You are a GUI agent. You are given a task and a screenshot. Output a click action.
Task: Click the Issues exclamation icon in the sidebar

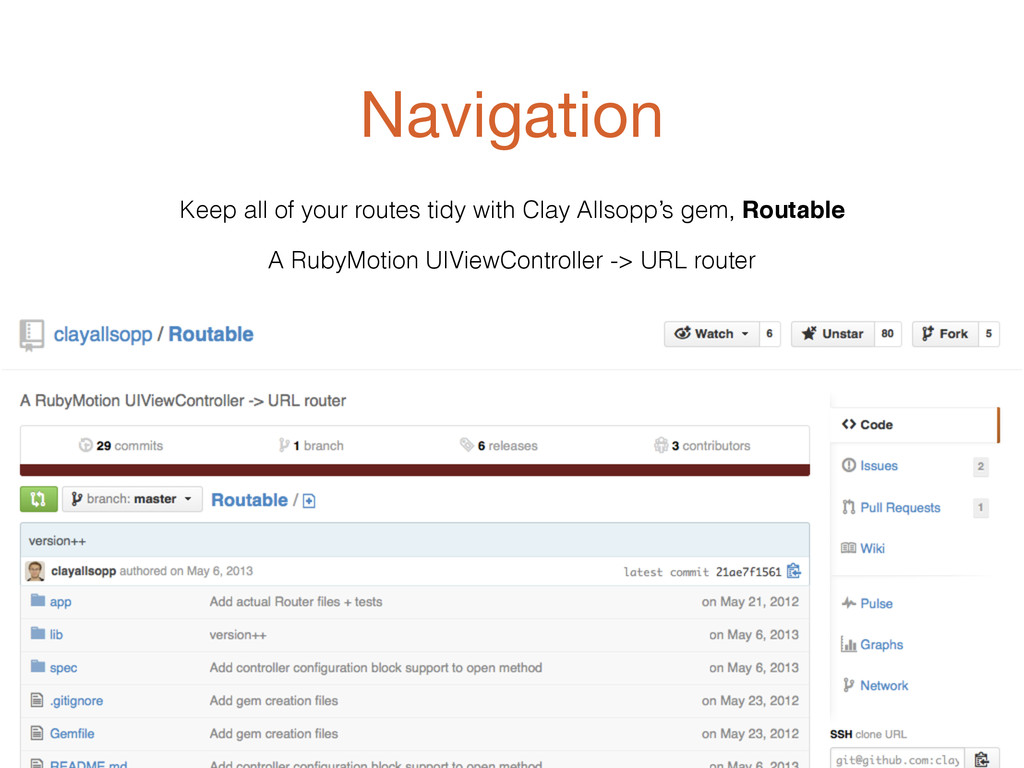pyautogui.click(x=848, y=466)
